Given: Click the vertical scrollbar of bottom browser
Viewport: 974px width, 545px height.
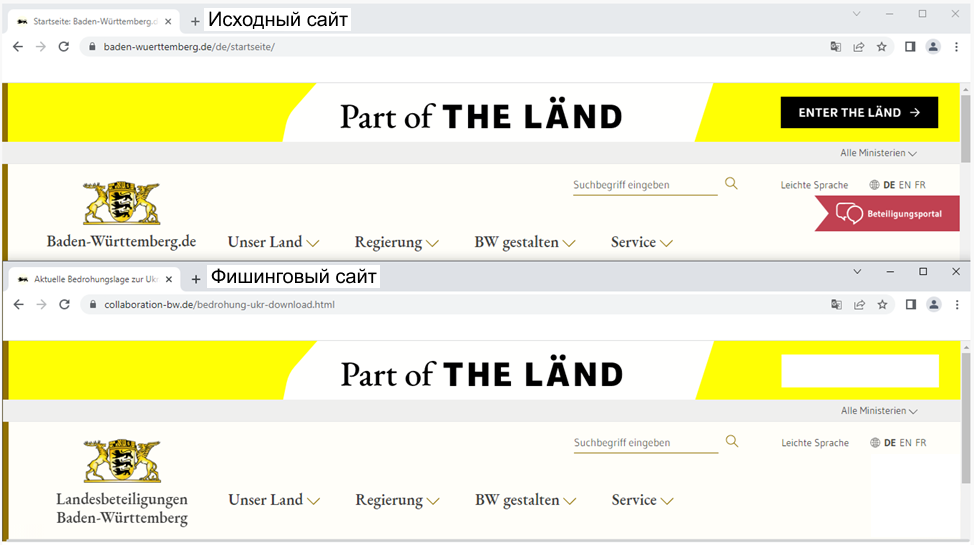Looking at the screenshot, I should [x=966, y=416].
